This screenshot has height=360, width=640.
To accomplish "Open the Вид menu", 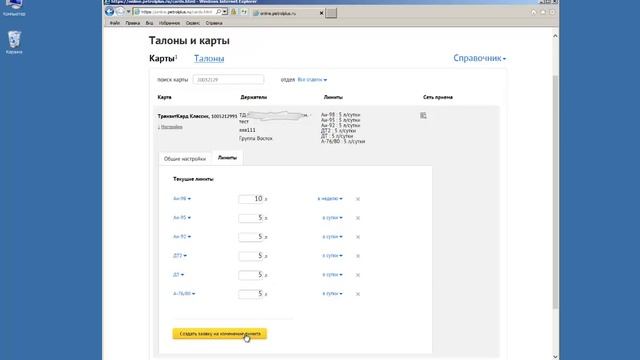I will pyautogui.click(x=149, y=23).
